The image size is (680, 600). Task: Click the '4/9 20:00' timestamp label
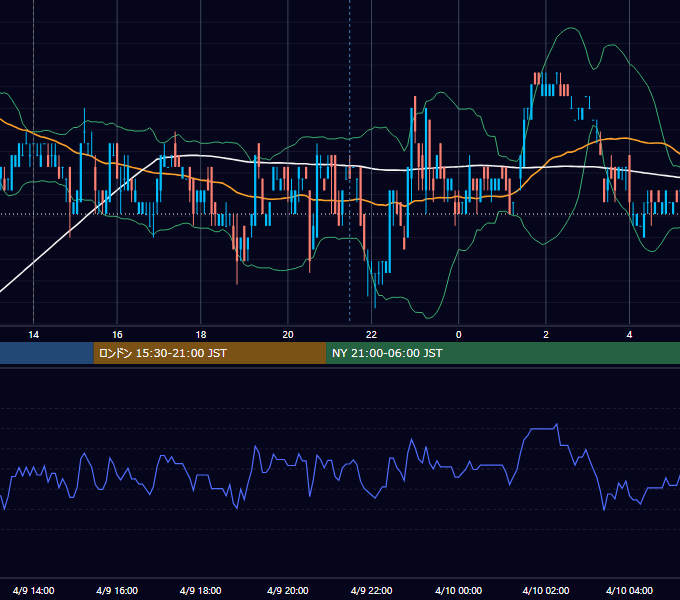[x=288, y=590]
